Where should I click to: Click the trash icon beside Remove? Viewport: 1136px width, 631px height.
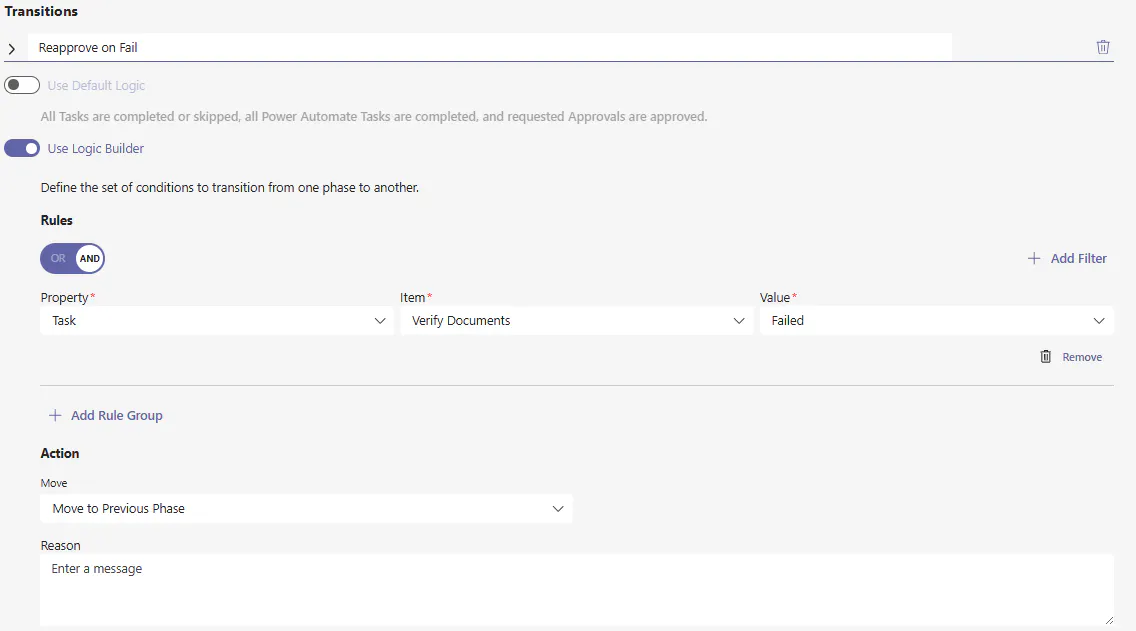click(1046, 357)
